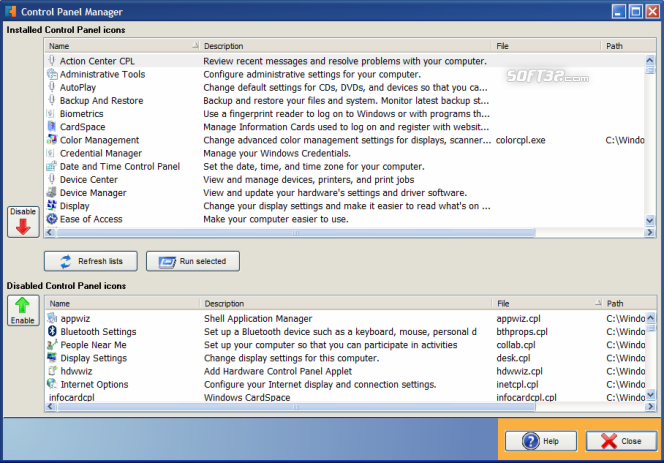
Task: Select the infocardcpl.cpl file cell
Action: coord(526,397)
